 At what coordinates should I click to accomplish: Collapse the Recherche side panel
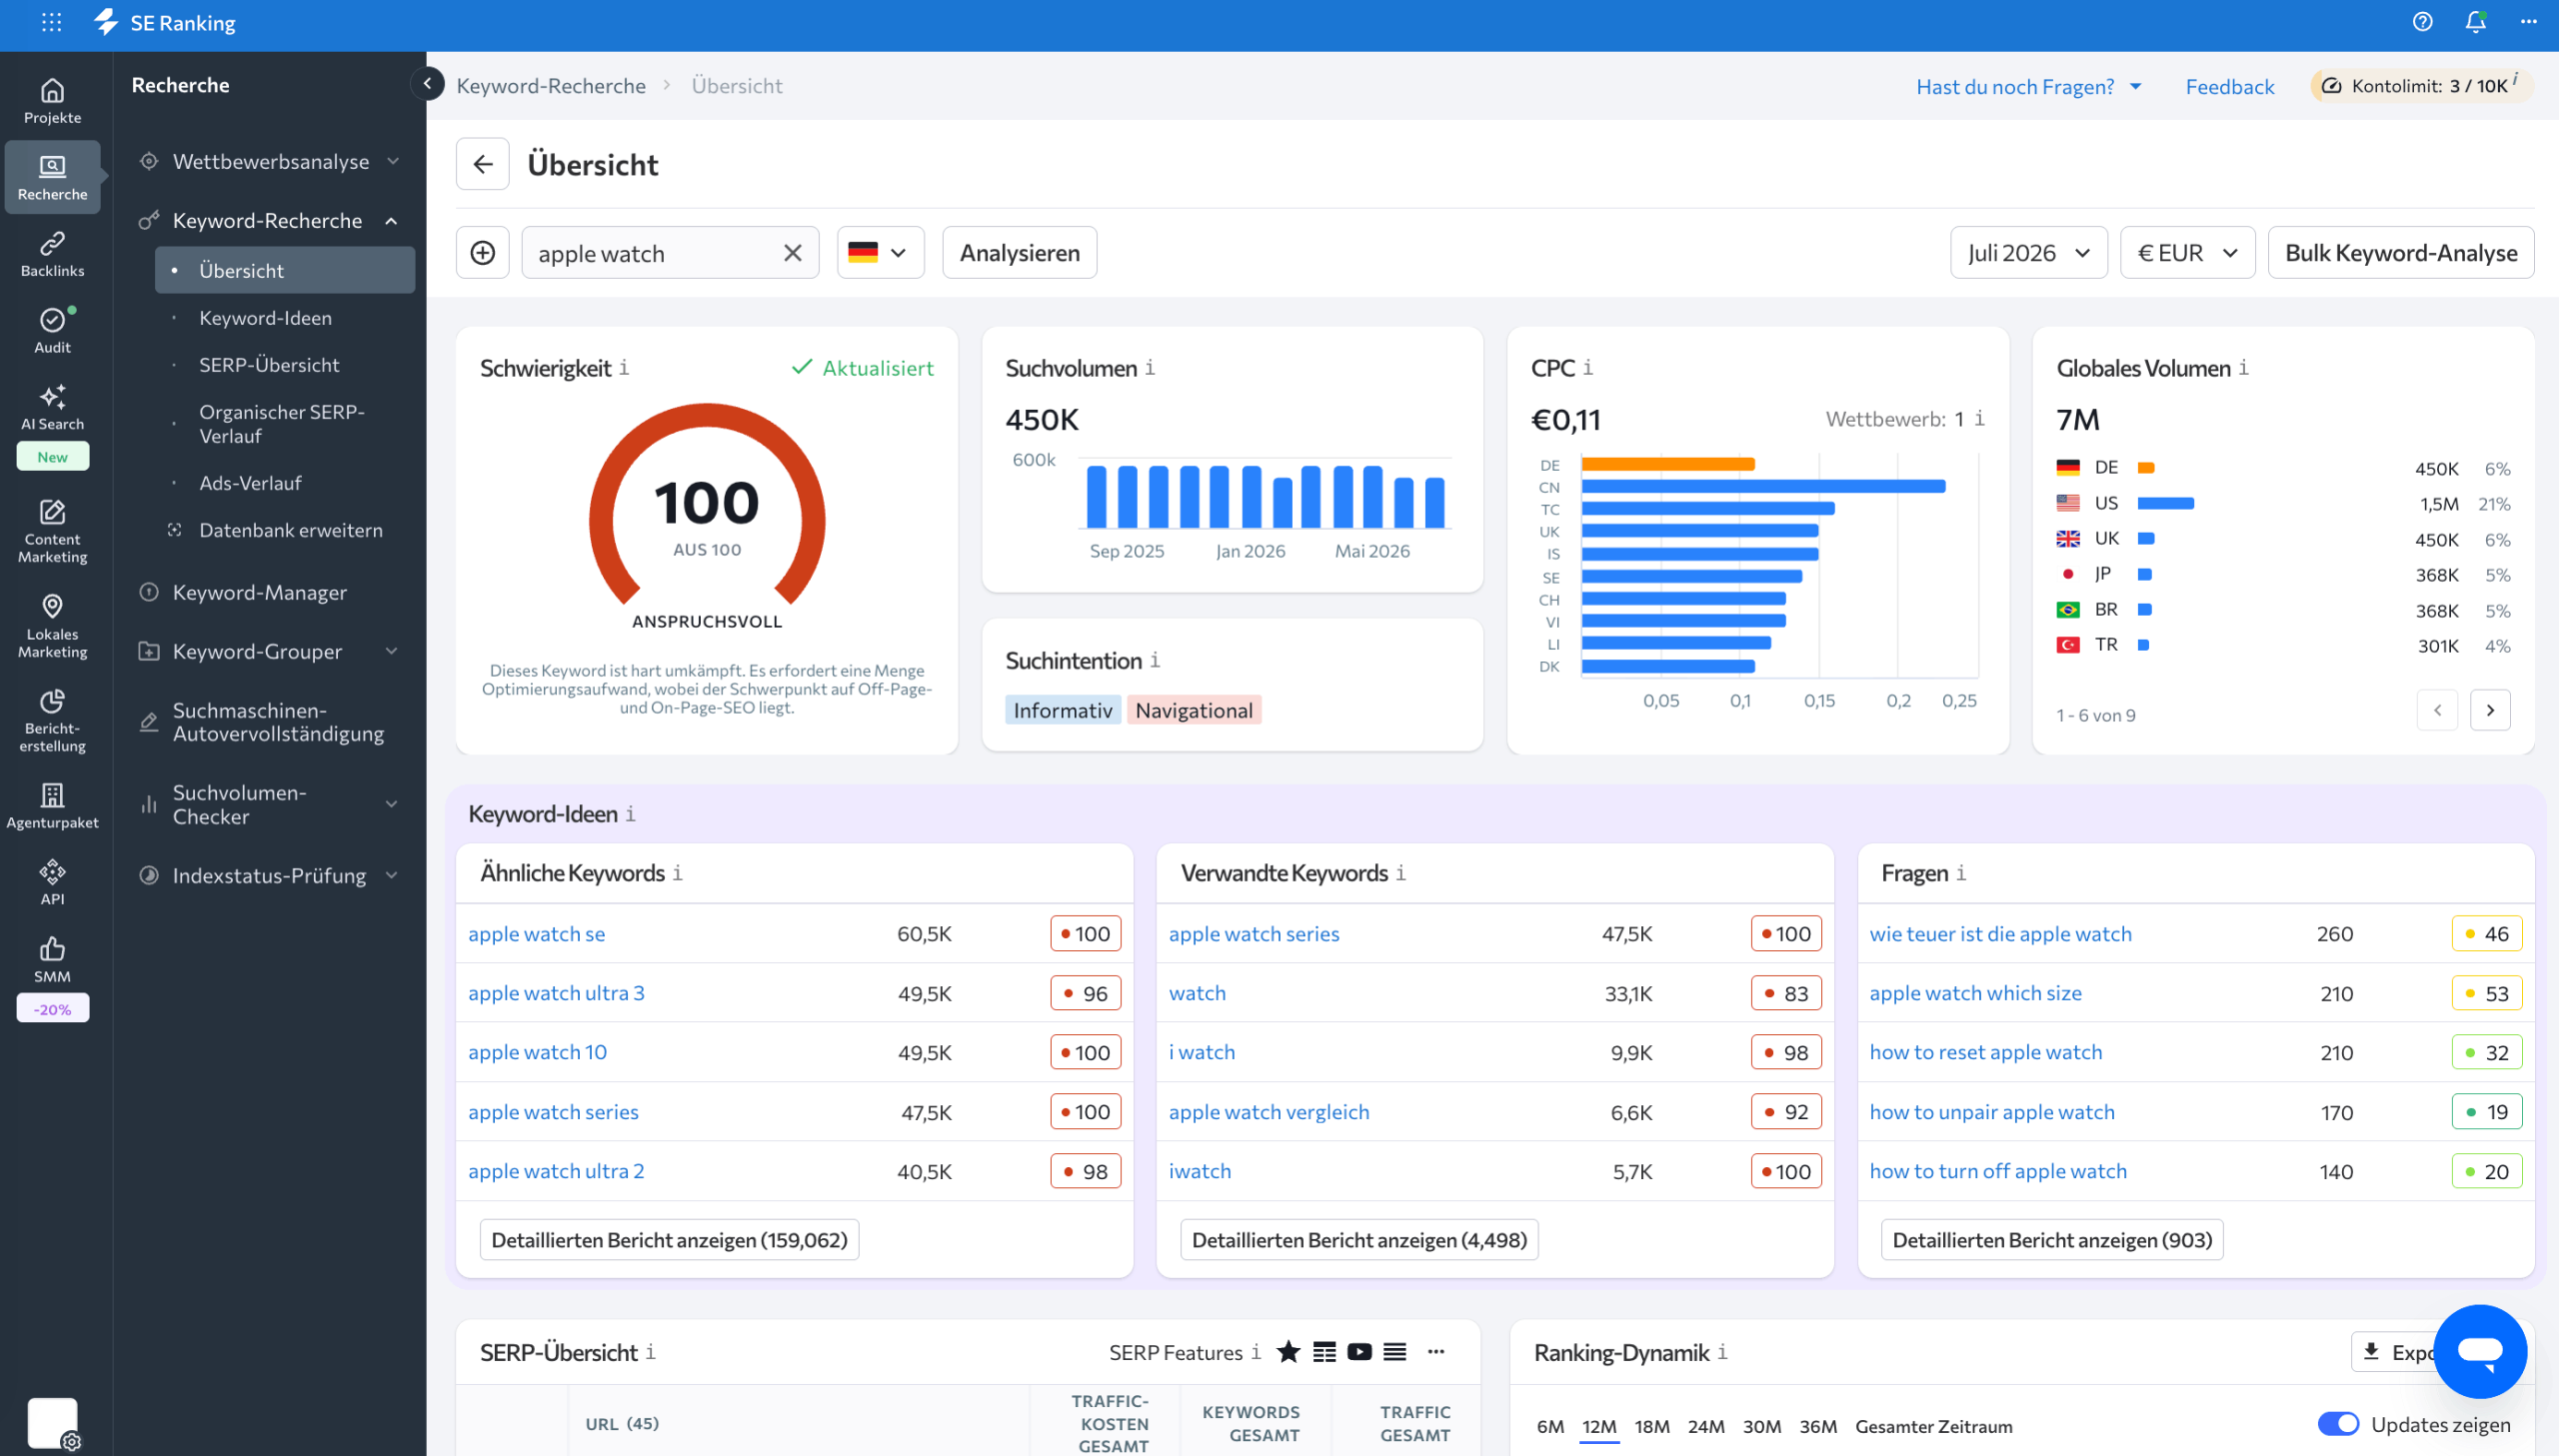[427, 83]
